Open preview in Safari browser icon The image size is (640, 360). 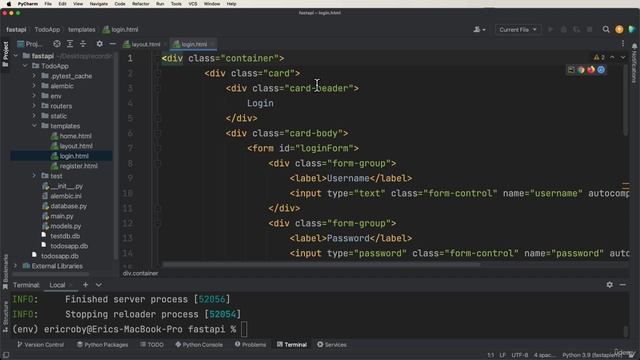click(601, 70)
